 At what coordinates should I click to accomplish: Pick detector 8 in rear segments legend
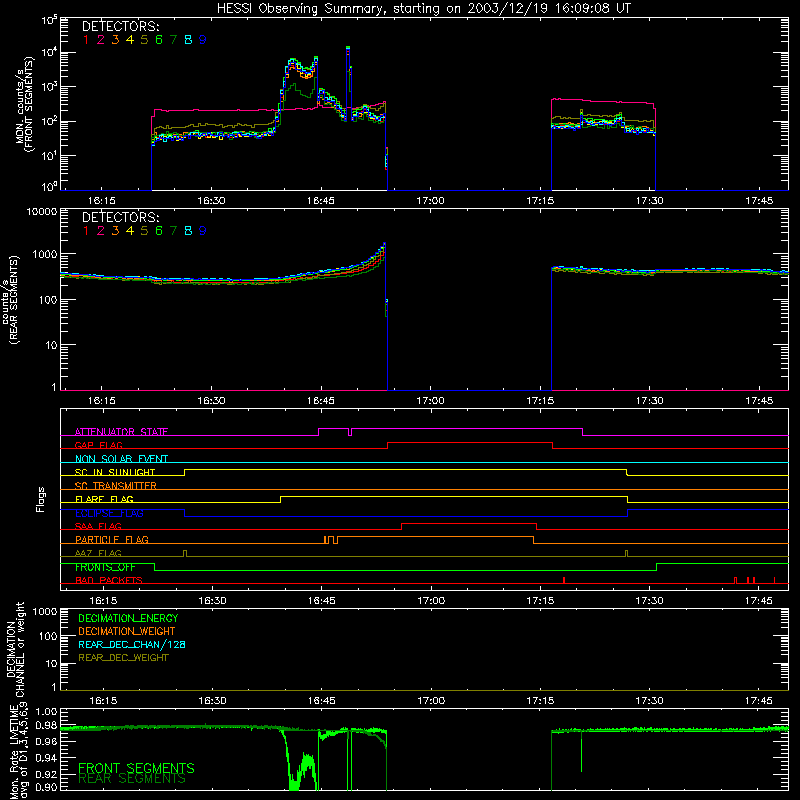188,231
